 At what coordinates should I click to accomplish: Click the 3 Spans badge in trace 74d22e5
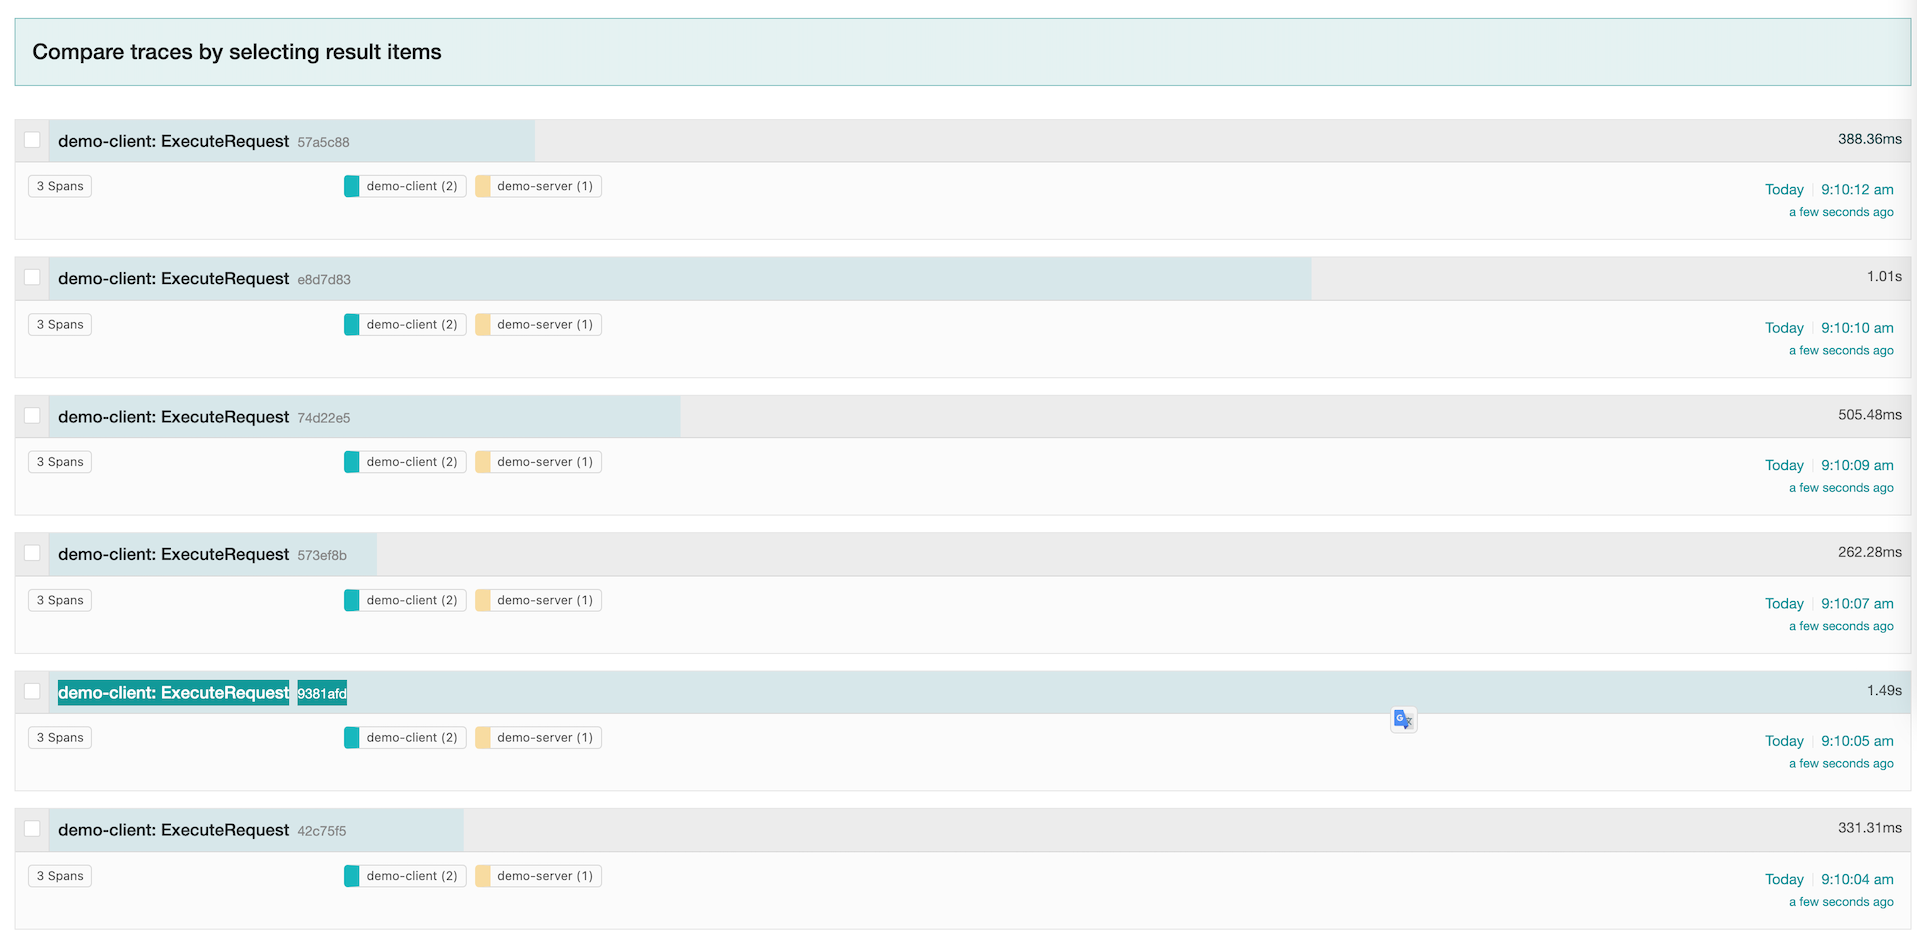pyautogui.click(x=60, y=462)
